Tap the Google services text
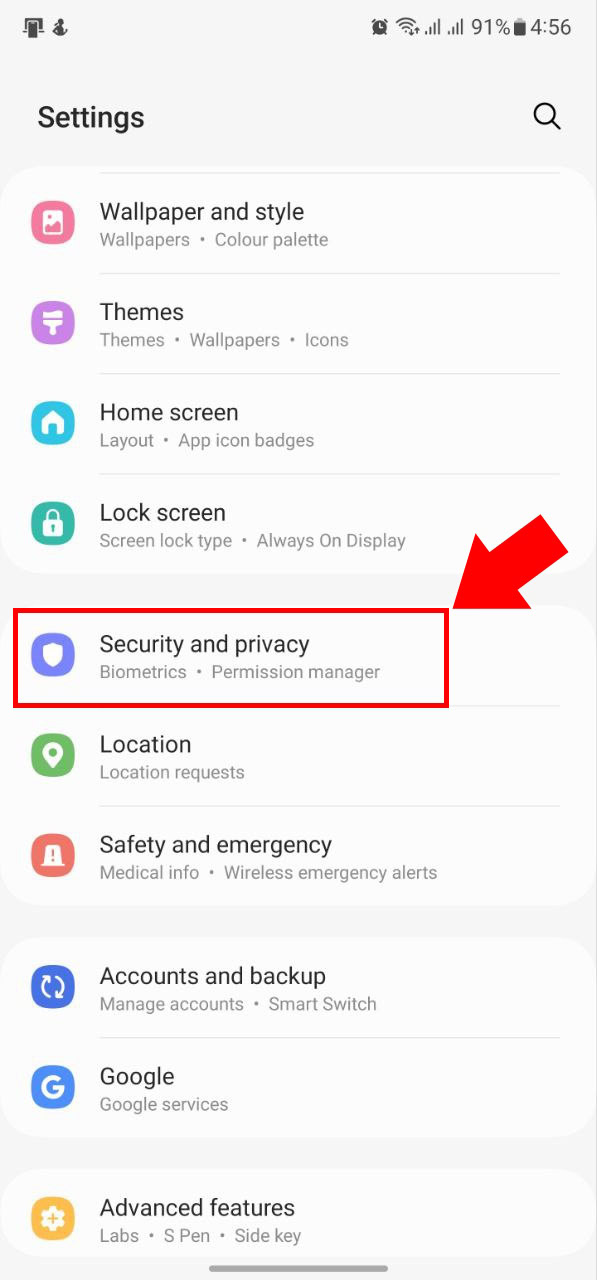Screen dimensions: 597x1280 [164, 1104]
